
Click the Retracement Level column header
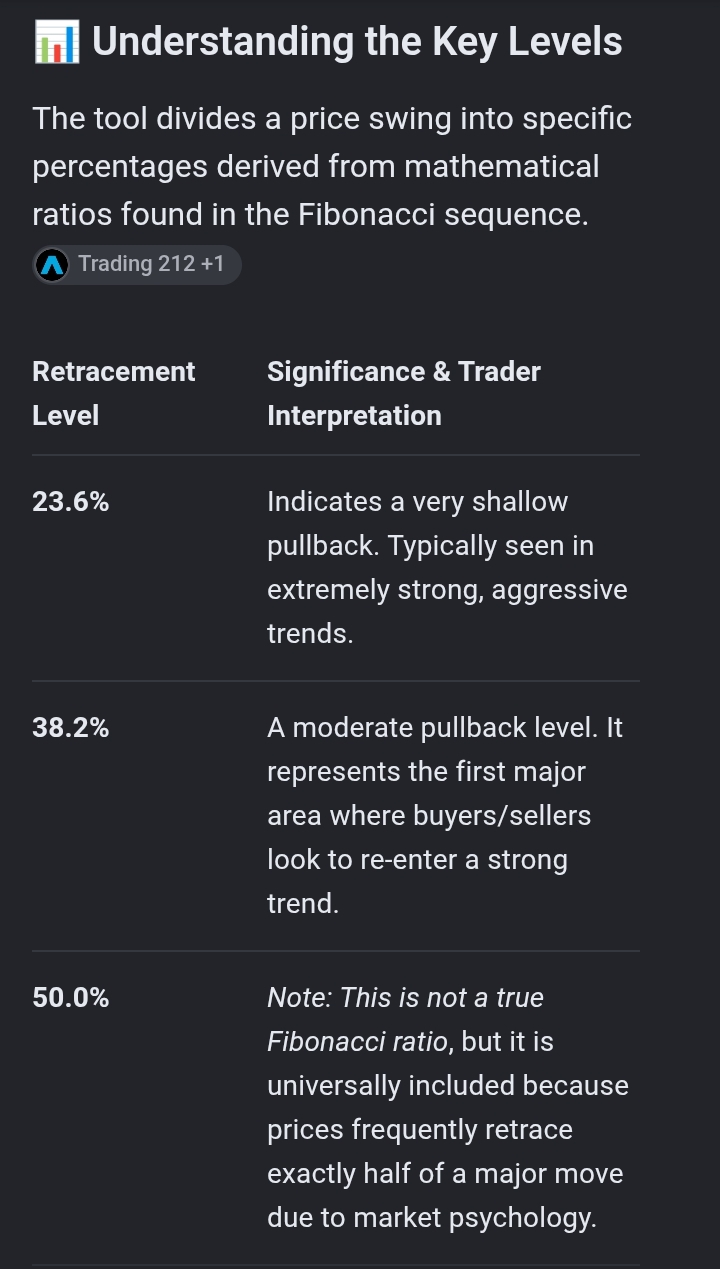pos(114,393)
